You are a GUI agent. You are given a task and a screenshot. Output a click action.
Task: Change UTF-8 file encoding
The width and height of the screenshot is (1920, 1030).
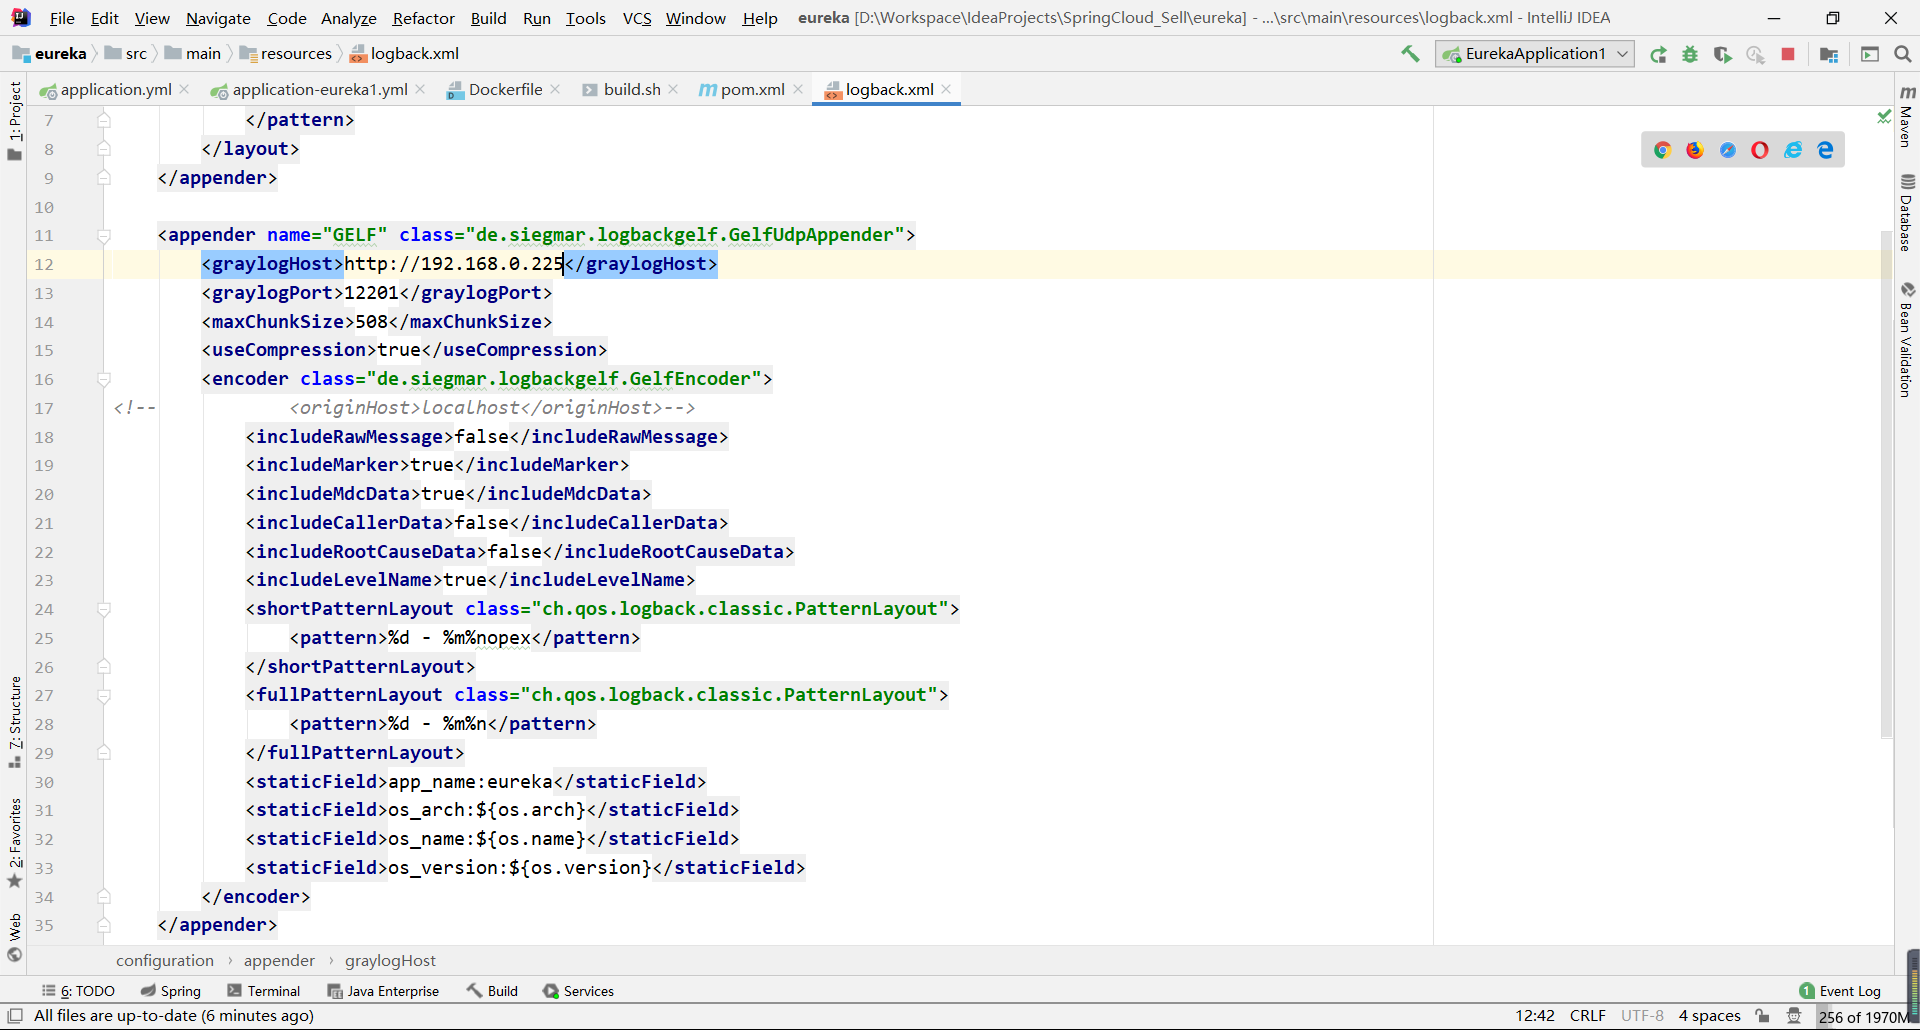(1642, 1016)
